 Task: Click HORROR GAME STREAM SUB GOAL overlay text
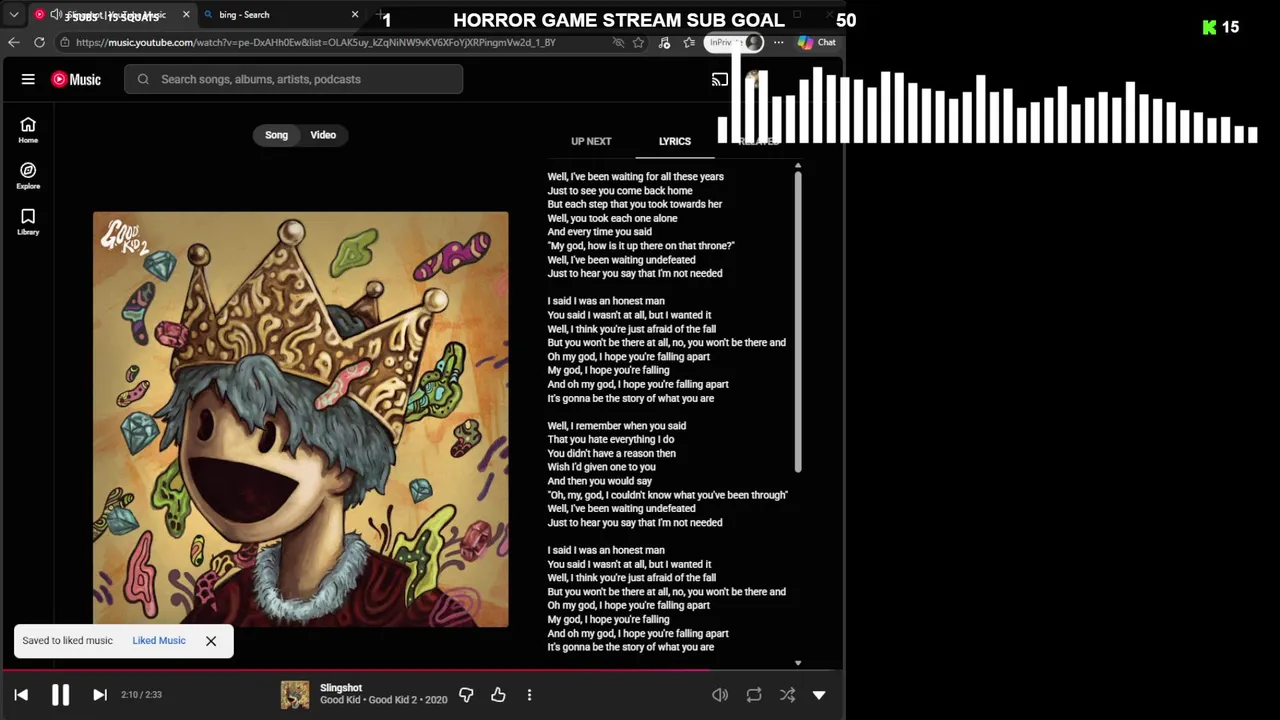pyautogui.click(x=619, y=20)
